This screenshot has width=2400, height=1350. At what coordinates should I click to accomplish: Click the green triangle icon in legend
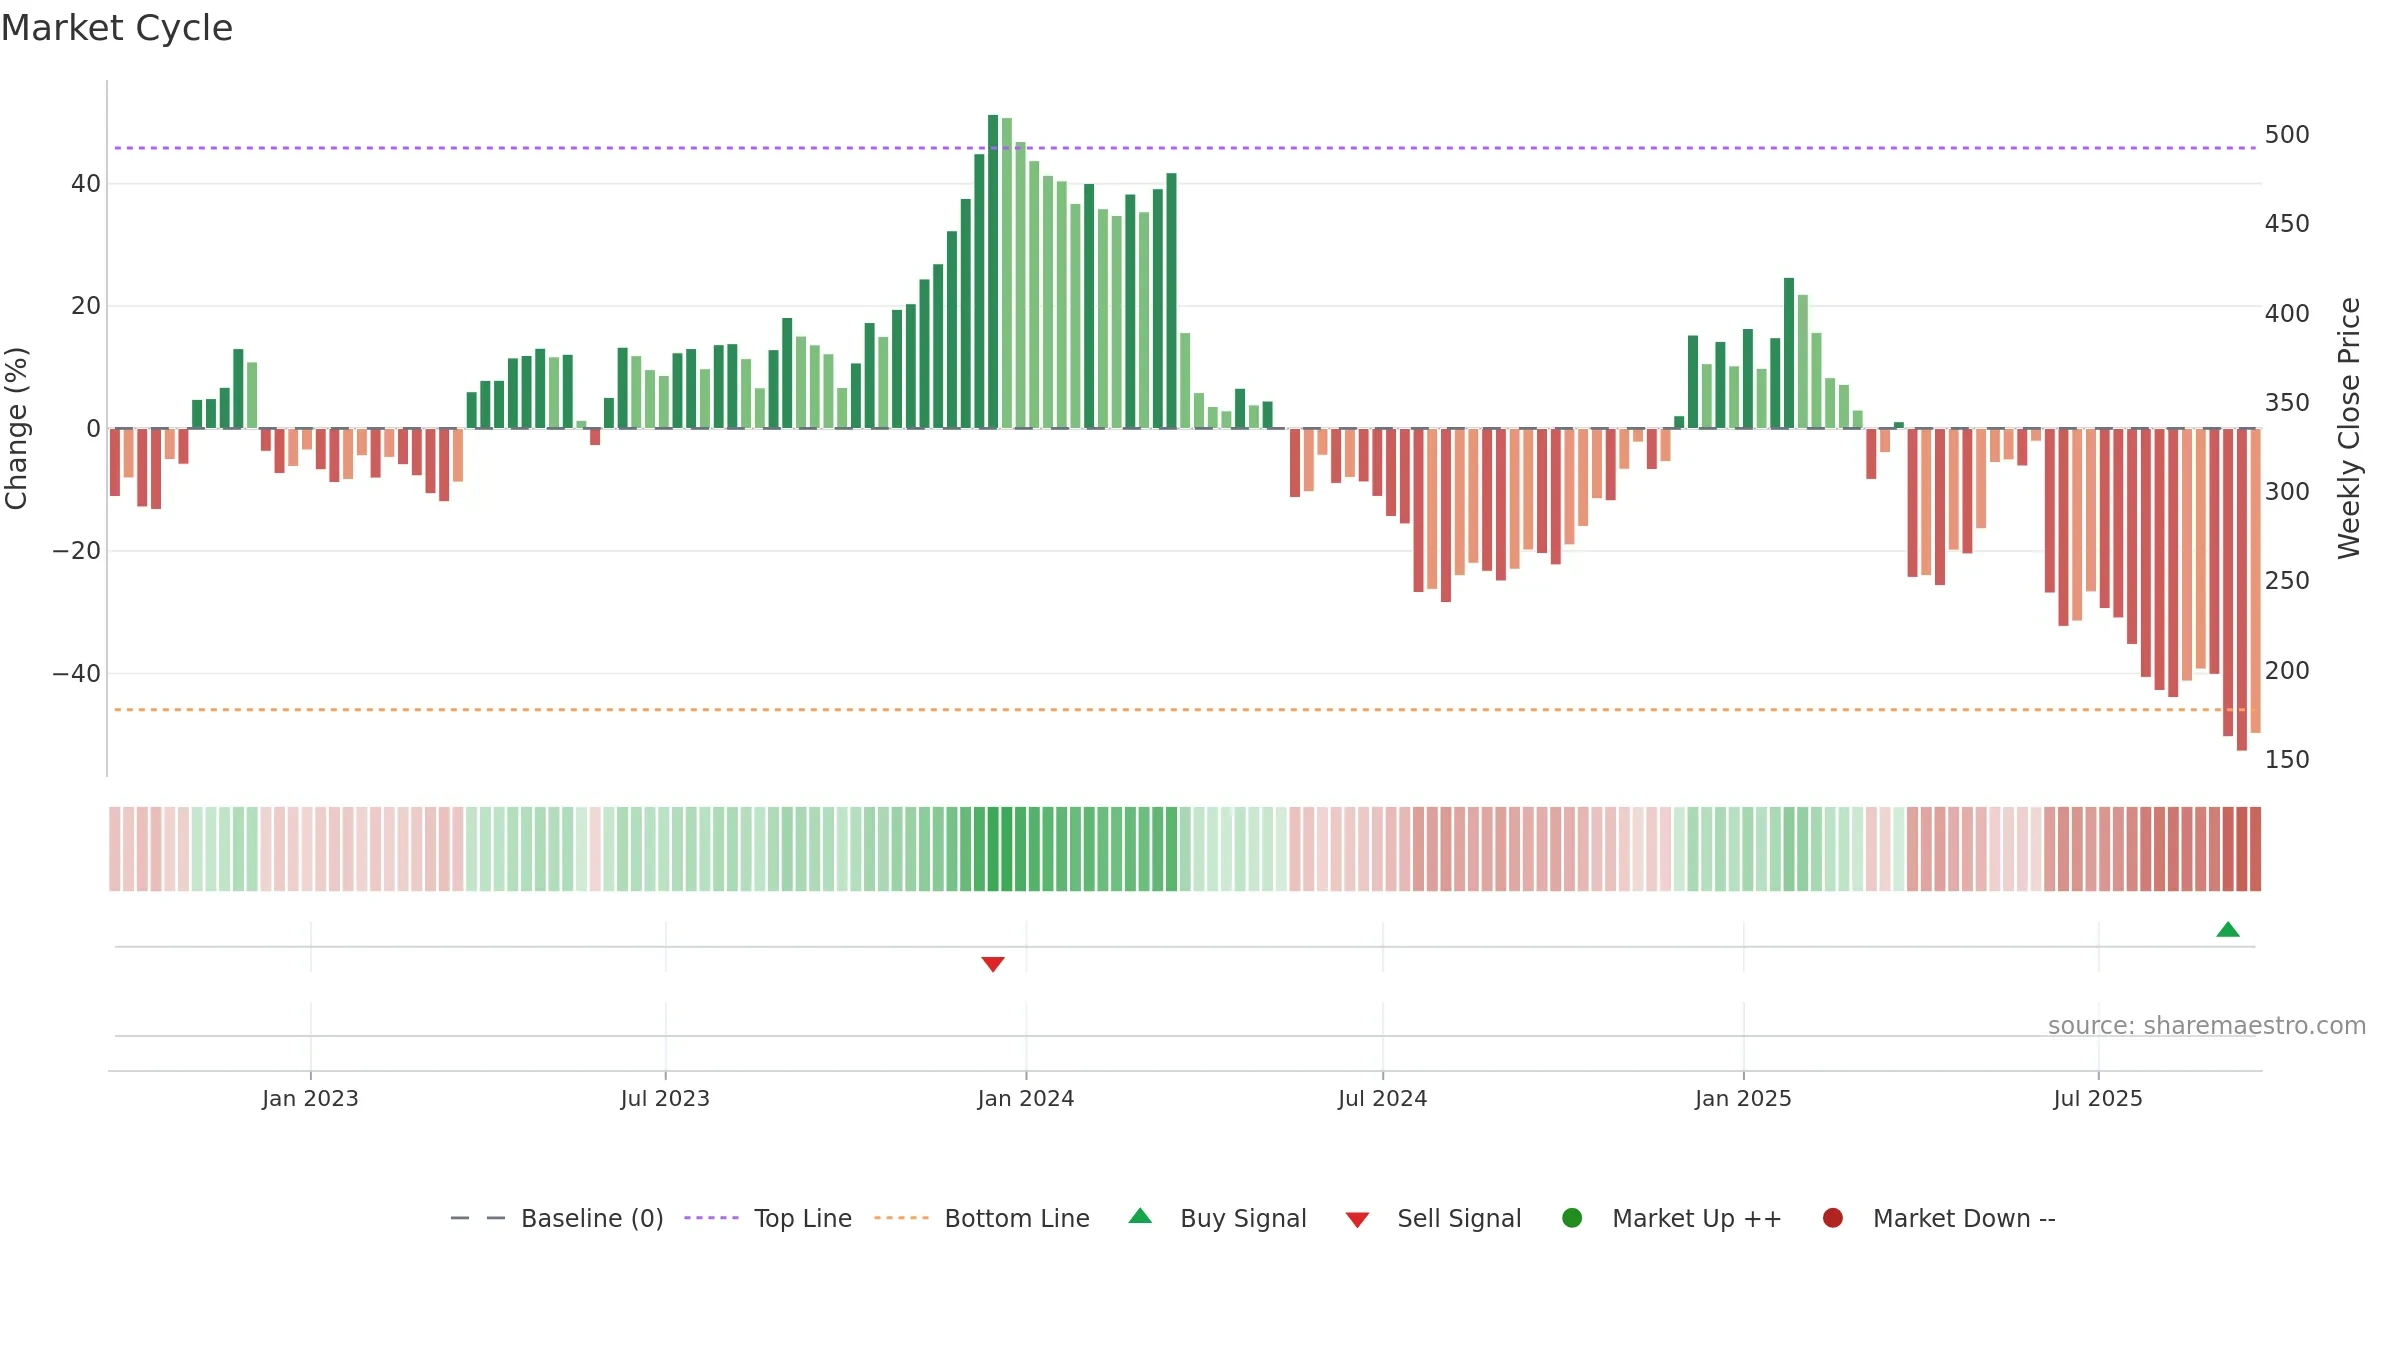(1140, 1216)
